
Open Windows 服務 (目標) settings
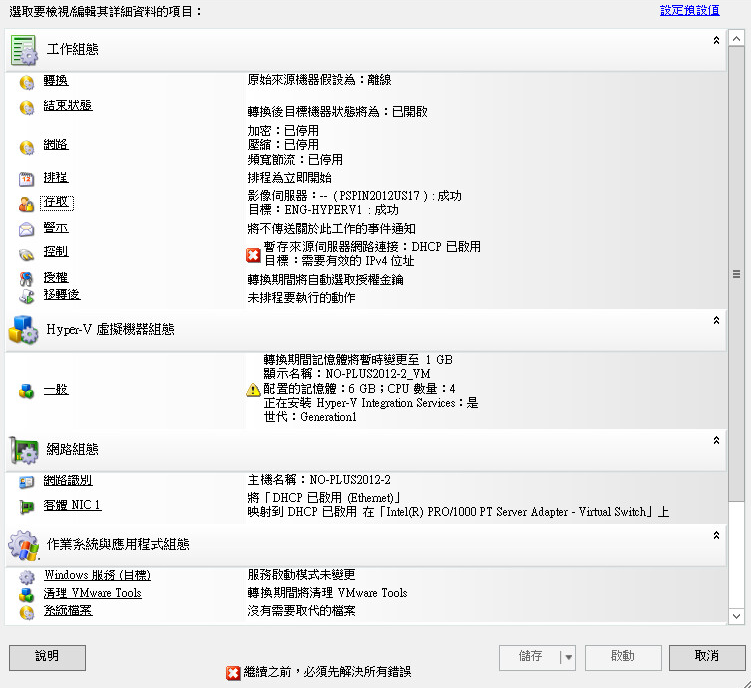pos(97,576)
